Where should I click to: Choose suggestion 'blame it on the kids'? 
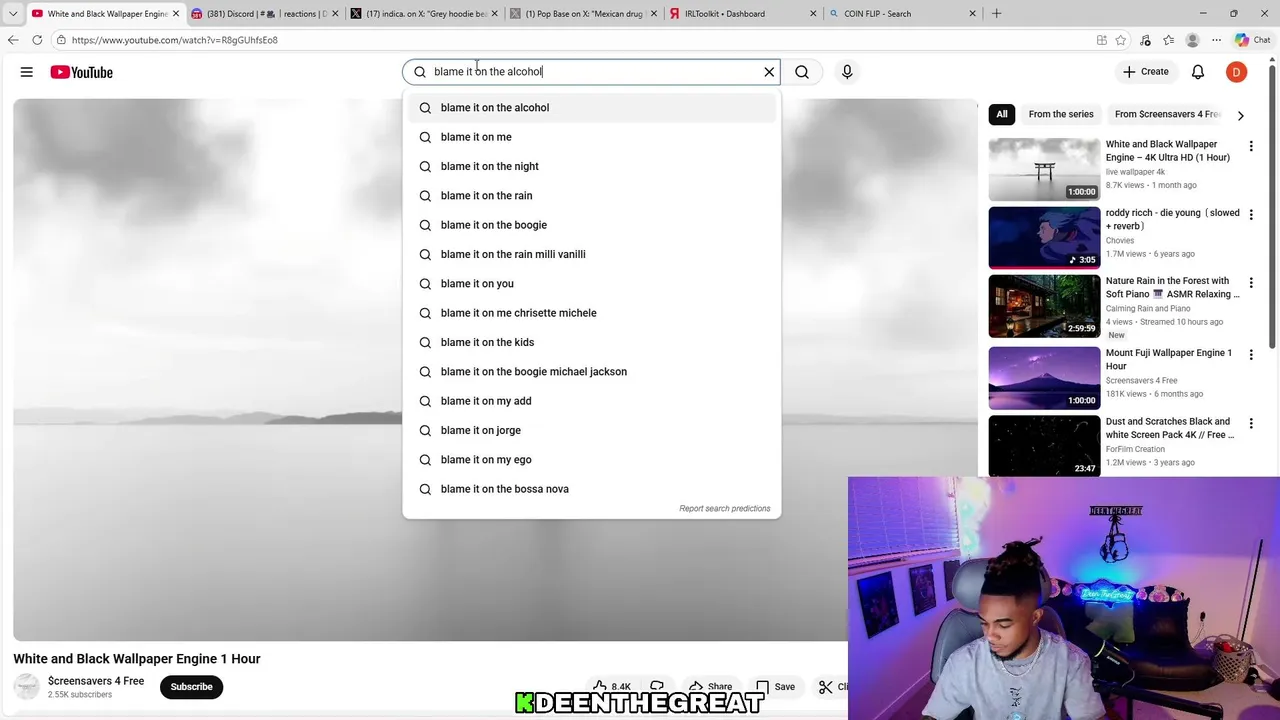coord(591,342)
